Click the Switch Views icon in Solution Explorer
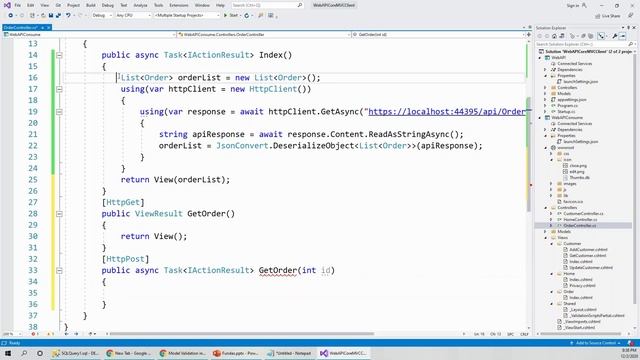Viewport: 640px width, 360px height. (x=562, y=36)
